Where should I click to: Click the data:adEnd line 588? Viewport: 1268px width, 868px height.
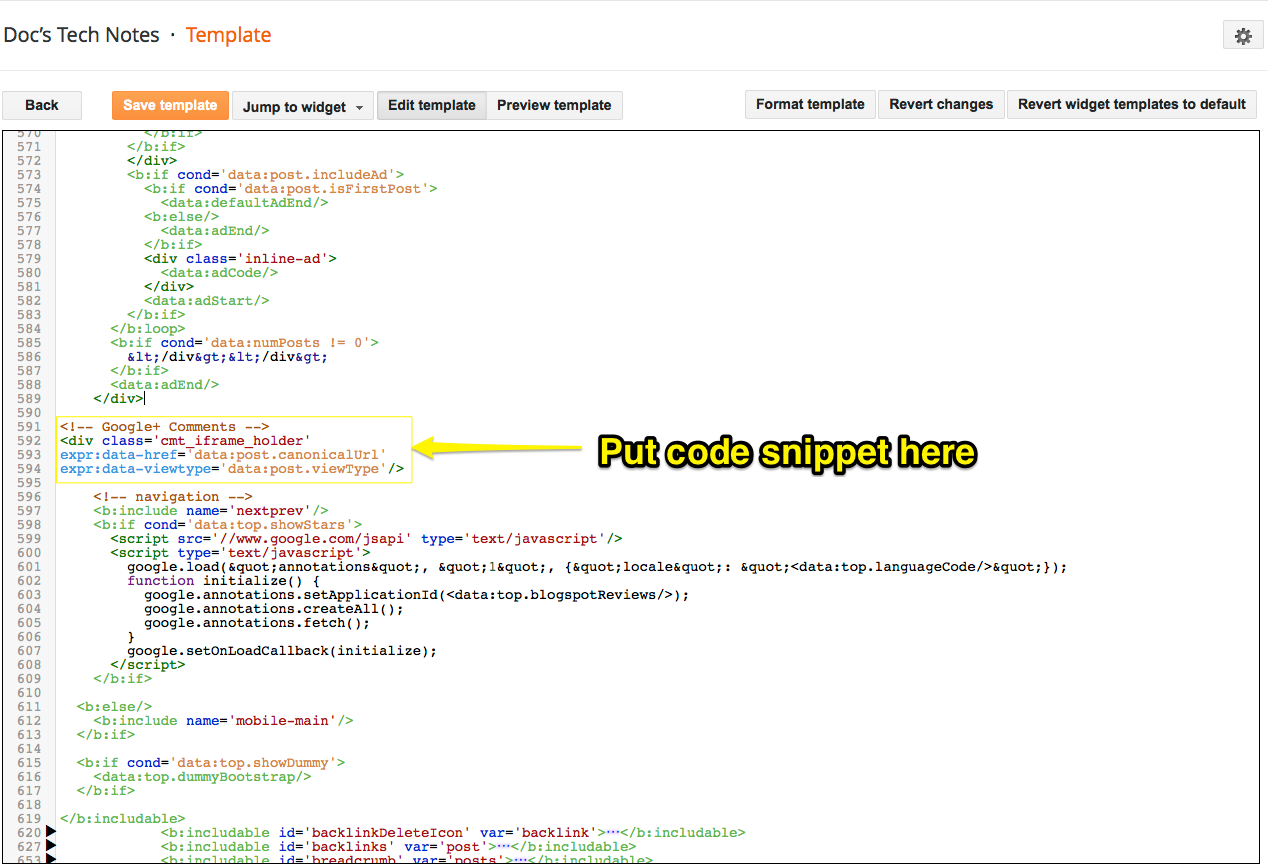(164, 384)
